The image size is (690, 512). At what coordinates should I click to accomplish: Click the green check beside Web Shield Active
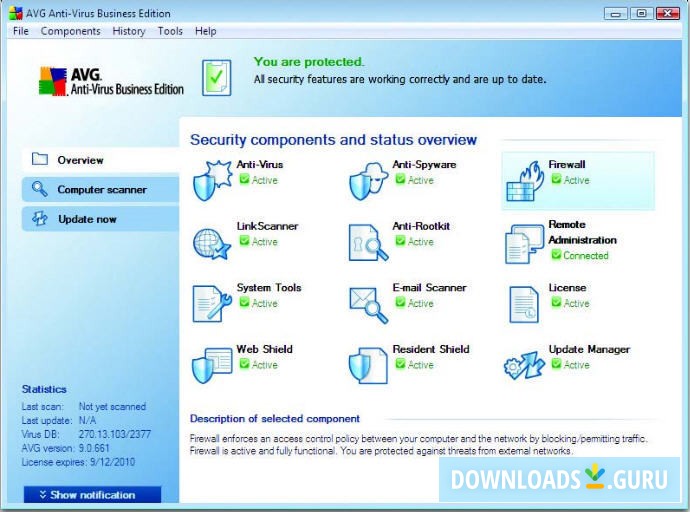244,364
